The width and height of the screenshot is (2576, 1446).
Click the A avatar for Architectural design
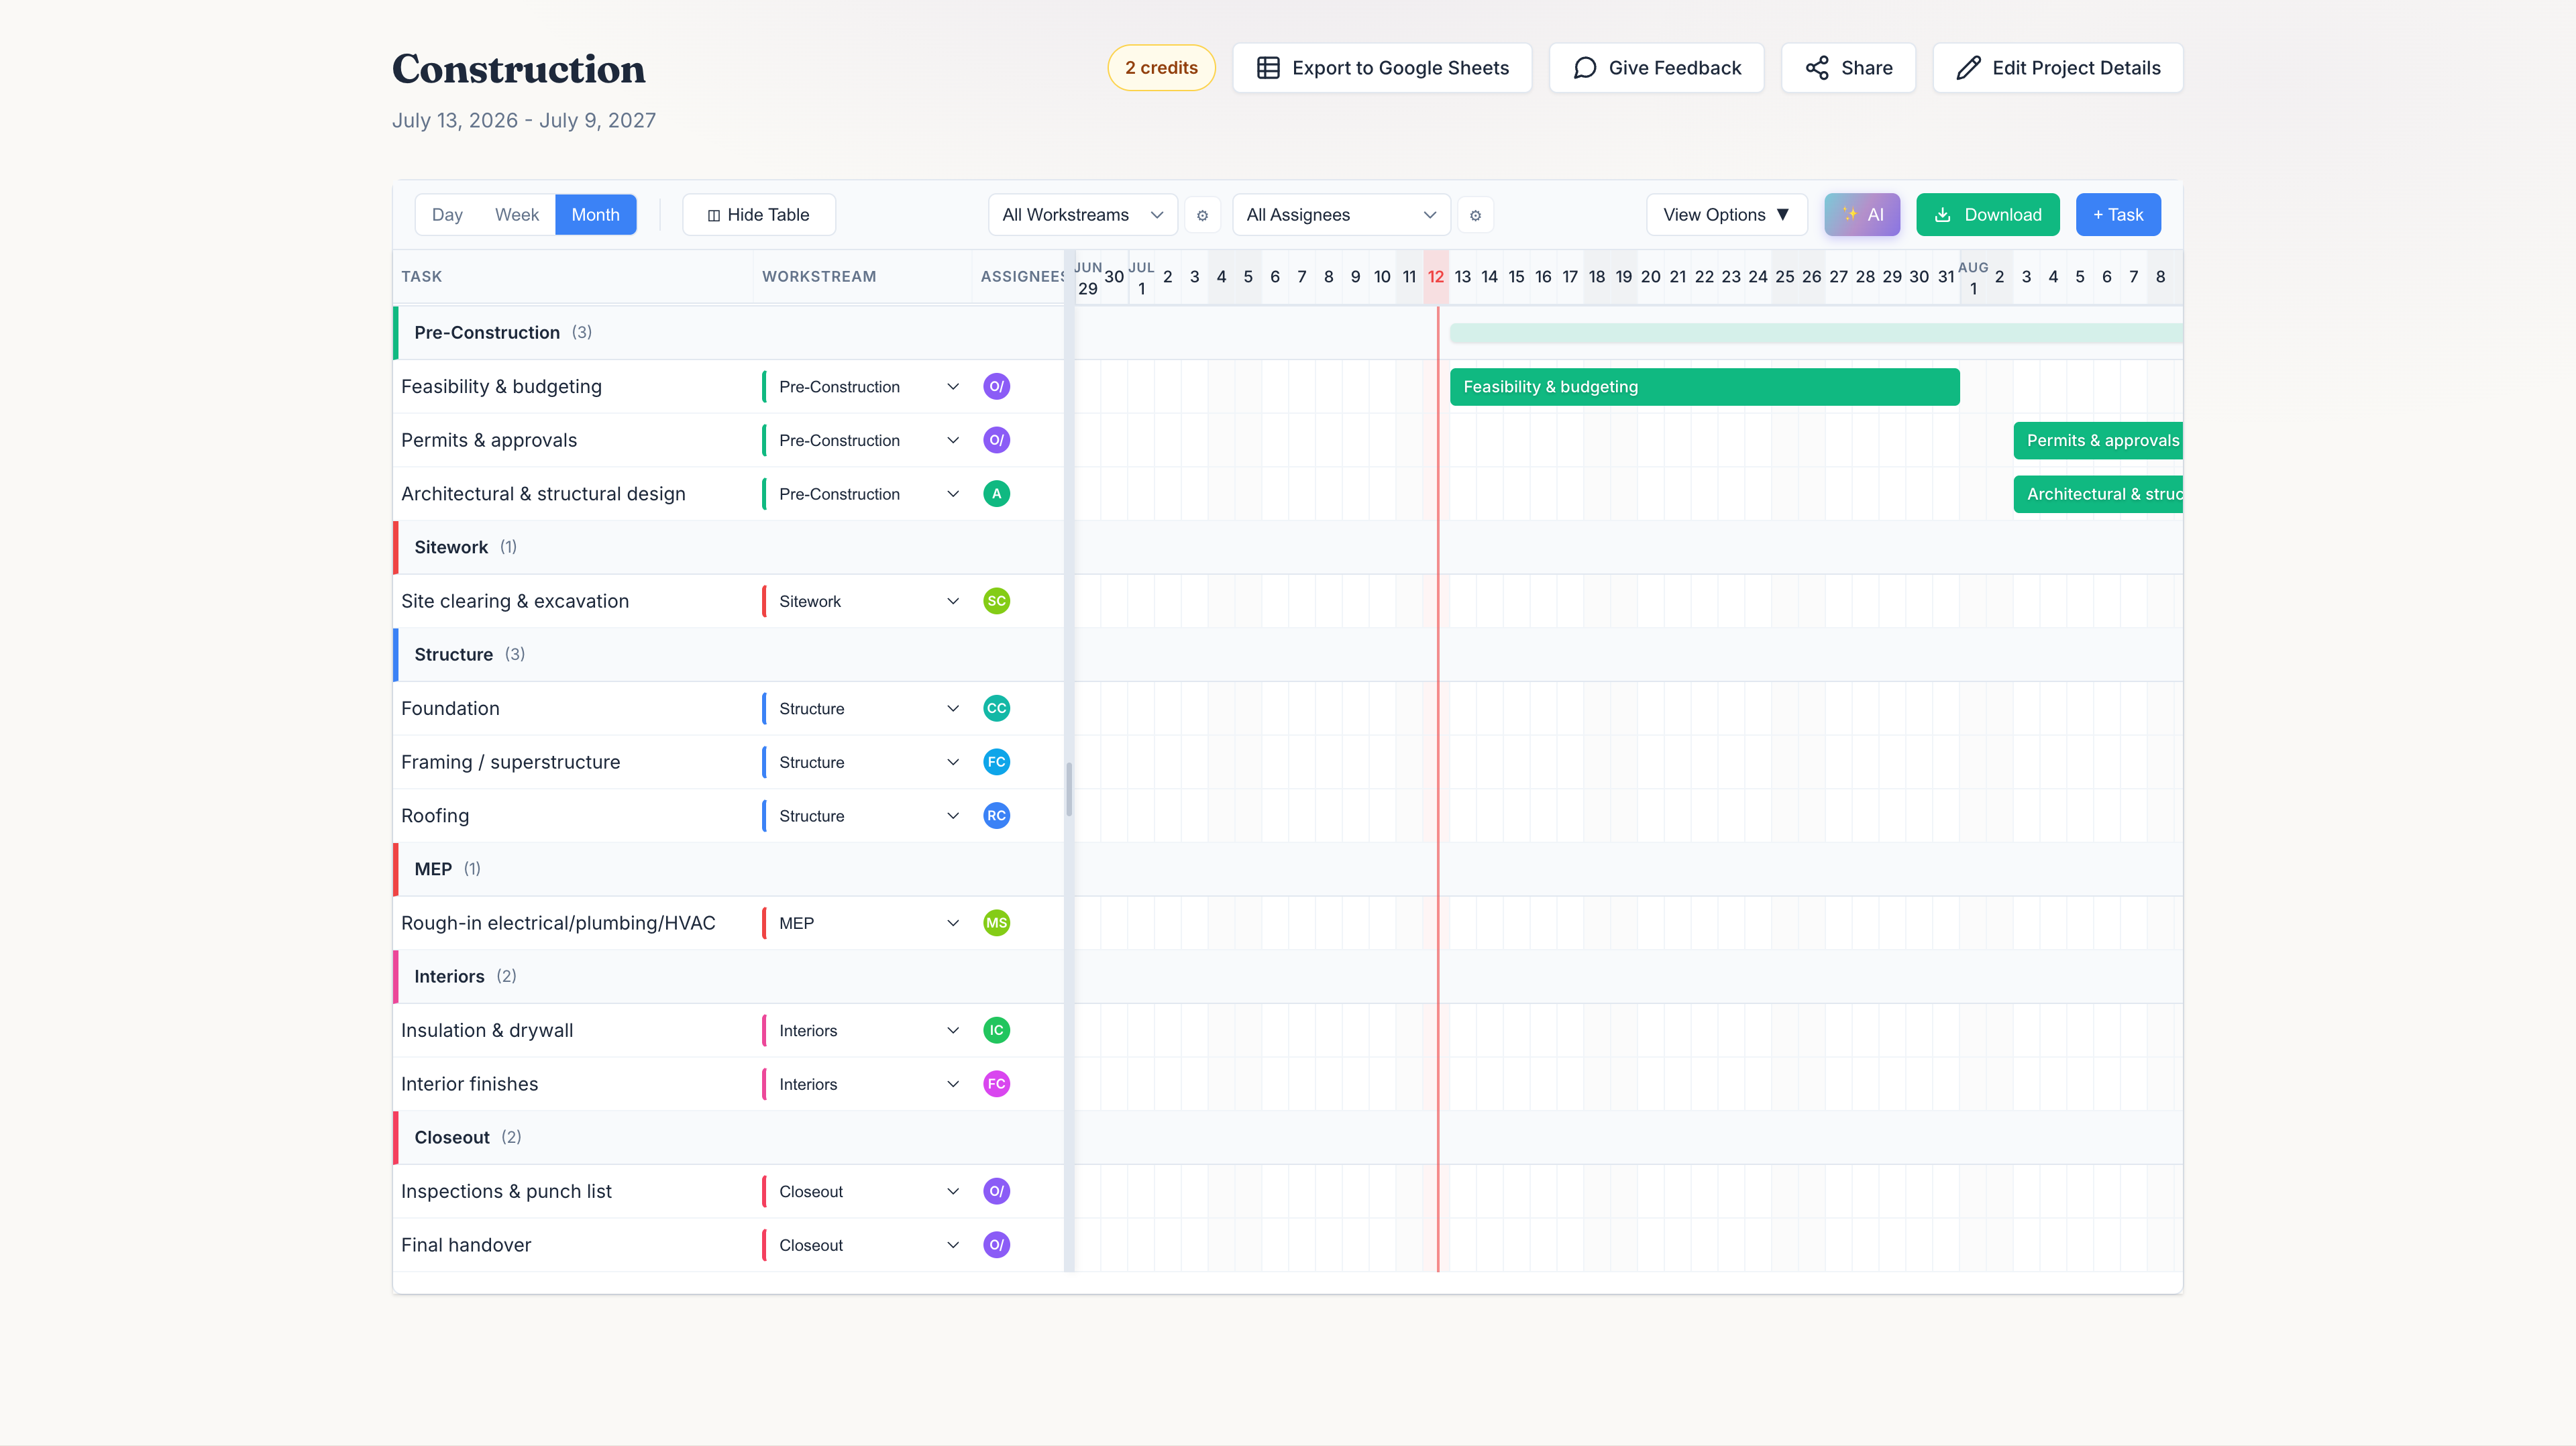pyautogui.click(x=996, y=494)
